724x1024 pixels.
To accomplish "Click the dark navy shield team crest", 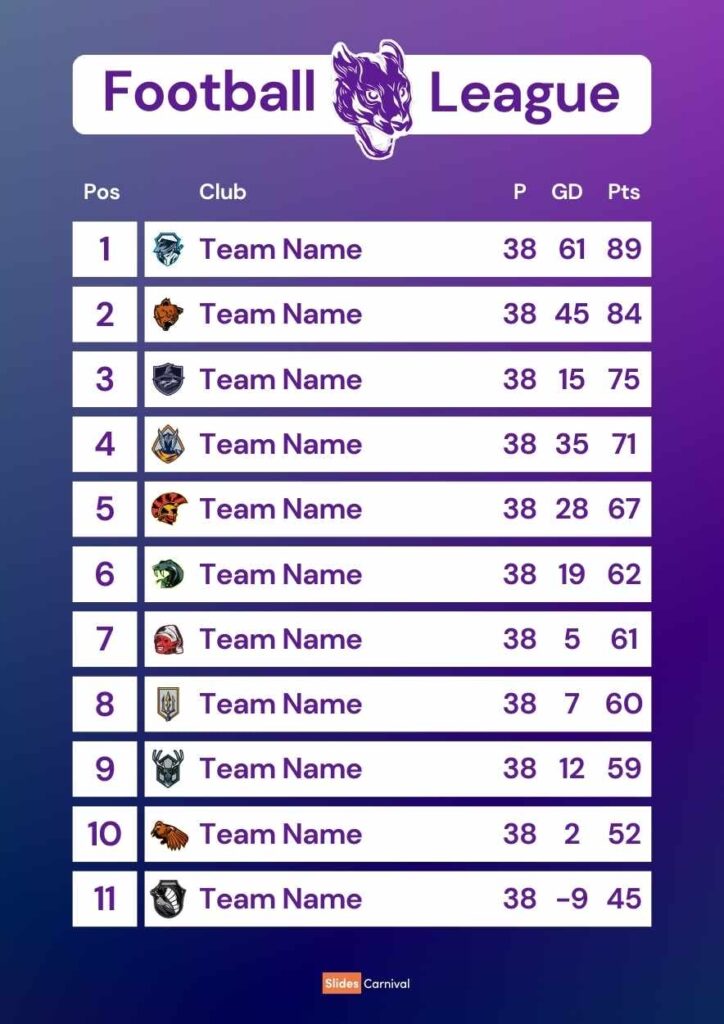I will (x=168, y=379).
